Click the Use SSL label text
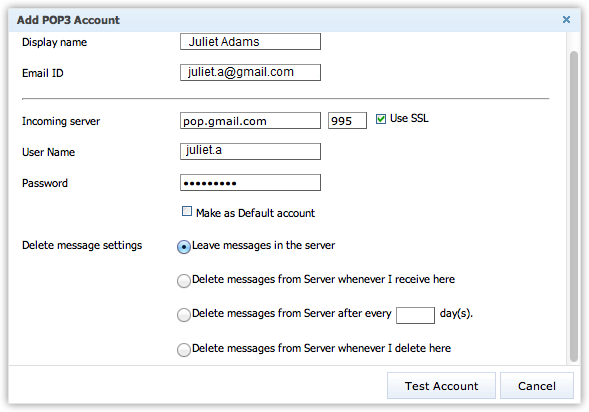Image resolution: width=589 pixels, height=412 pixels. pos(409,118)
